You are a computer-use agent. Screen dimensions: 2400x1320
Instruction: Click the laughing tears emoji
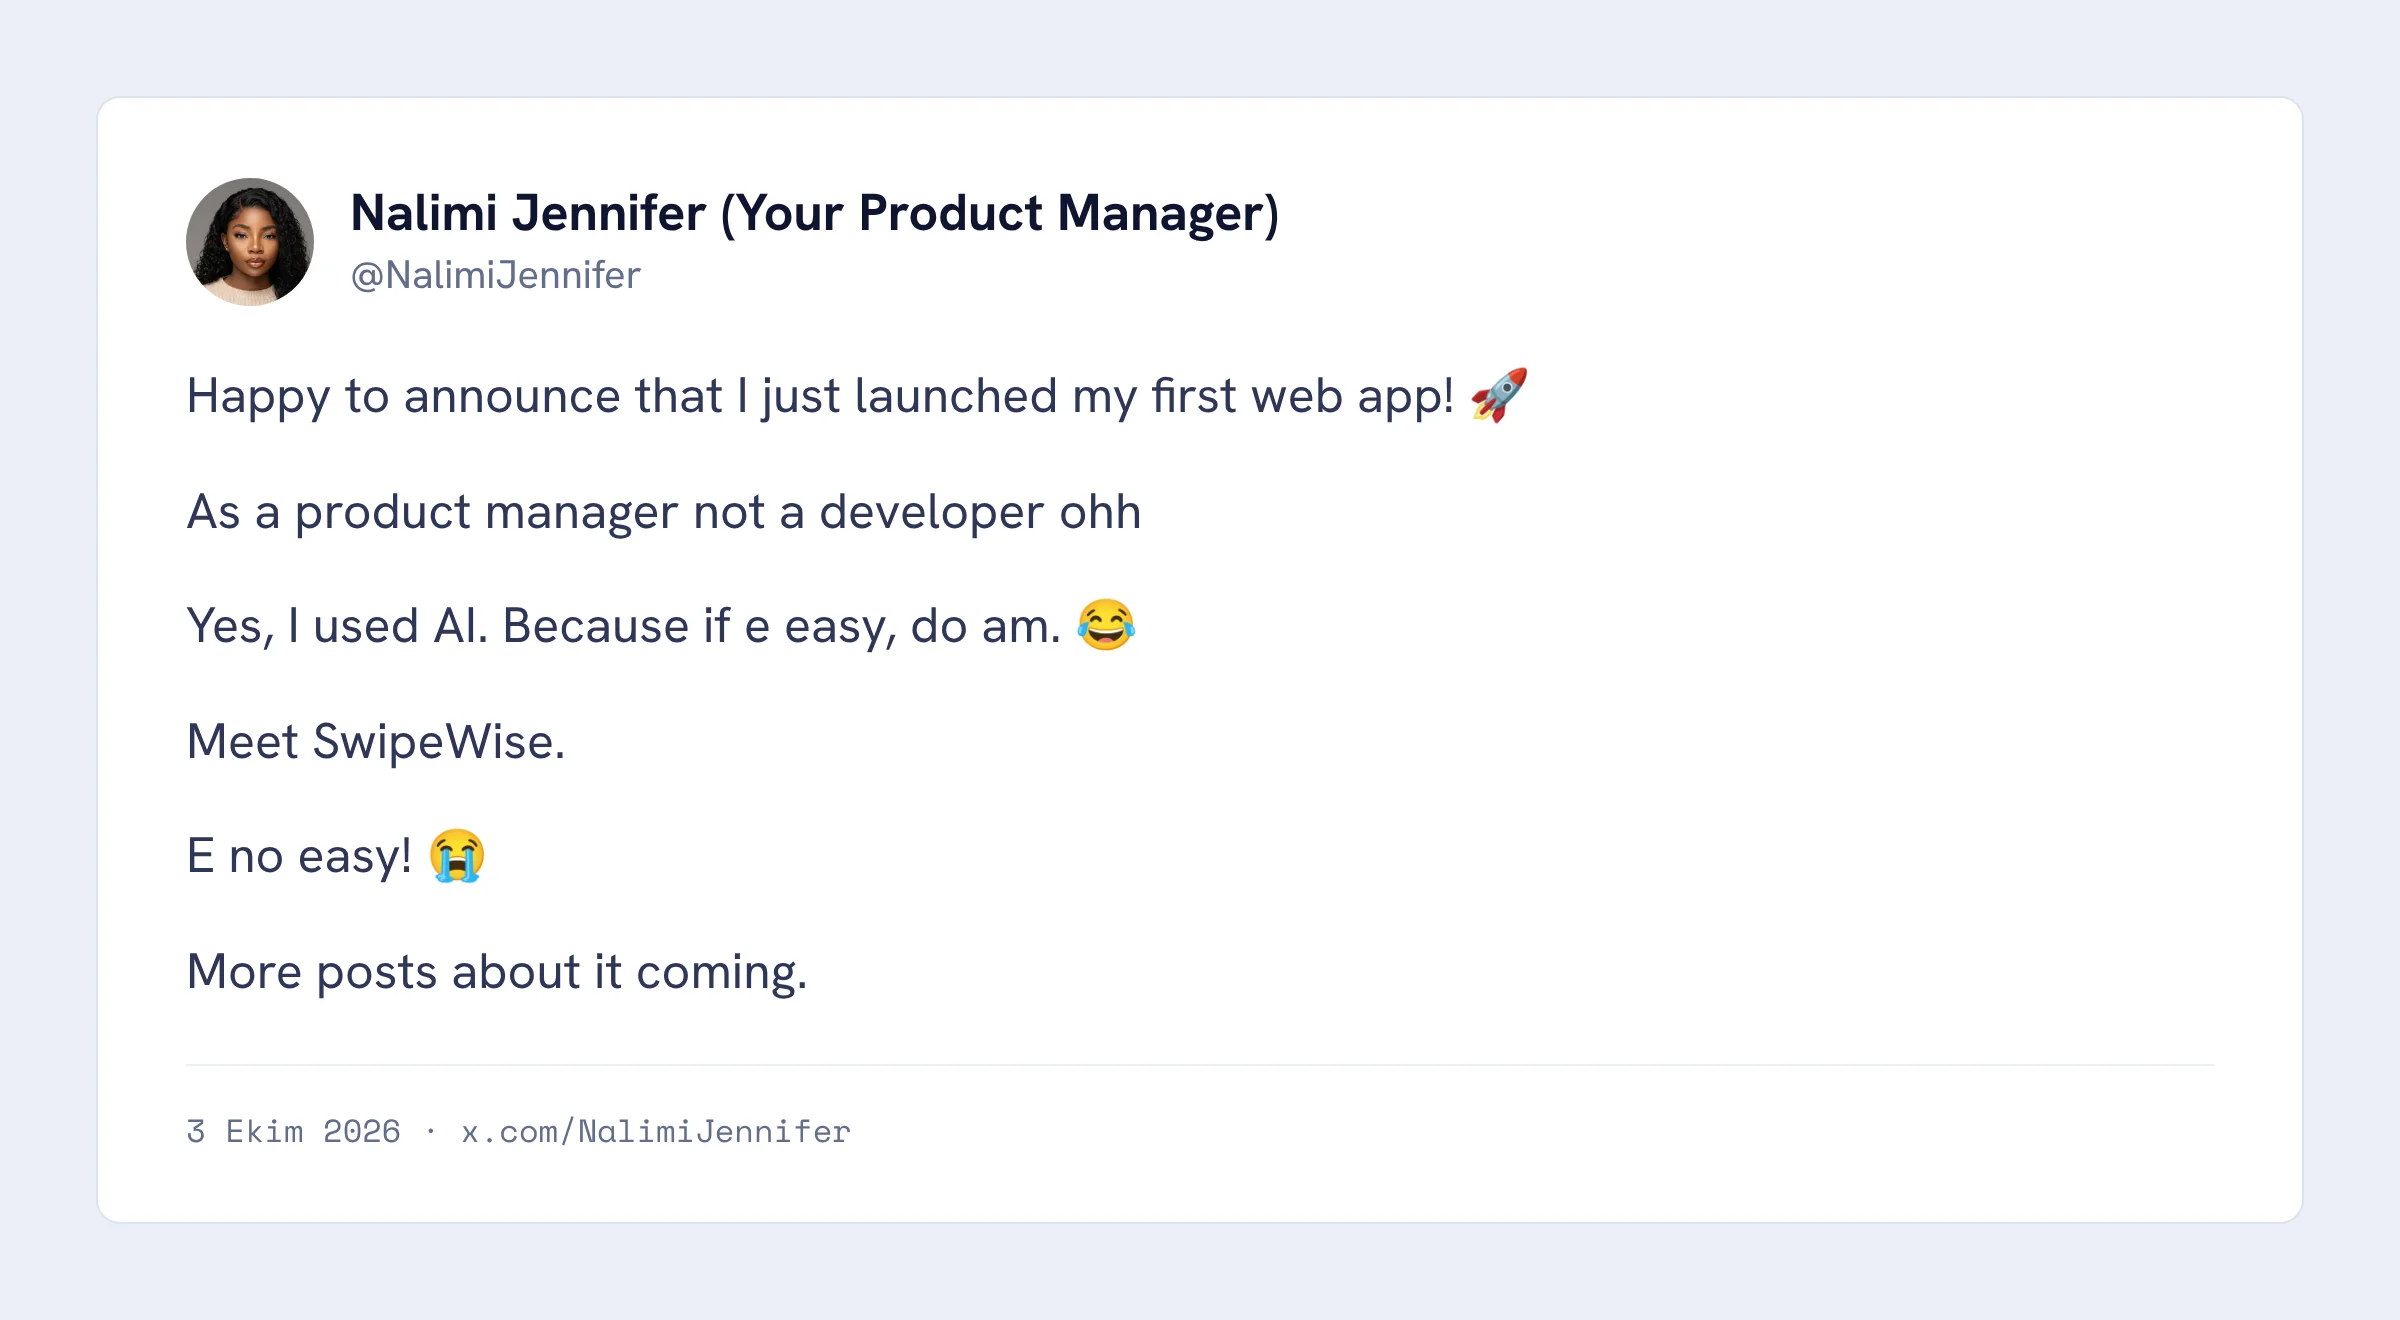pyautogui.click(x=1106, y=626)
